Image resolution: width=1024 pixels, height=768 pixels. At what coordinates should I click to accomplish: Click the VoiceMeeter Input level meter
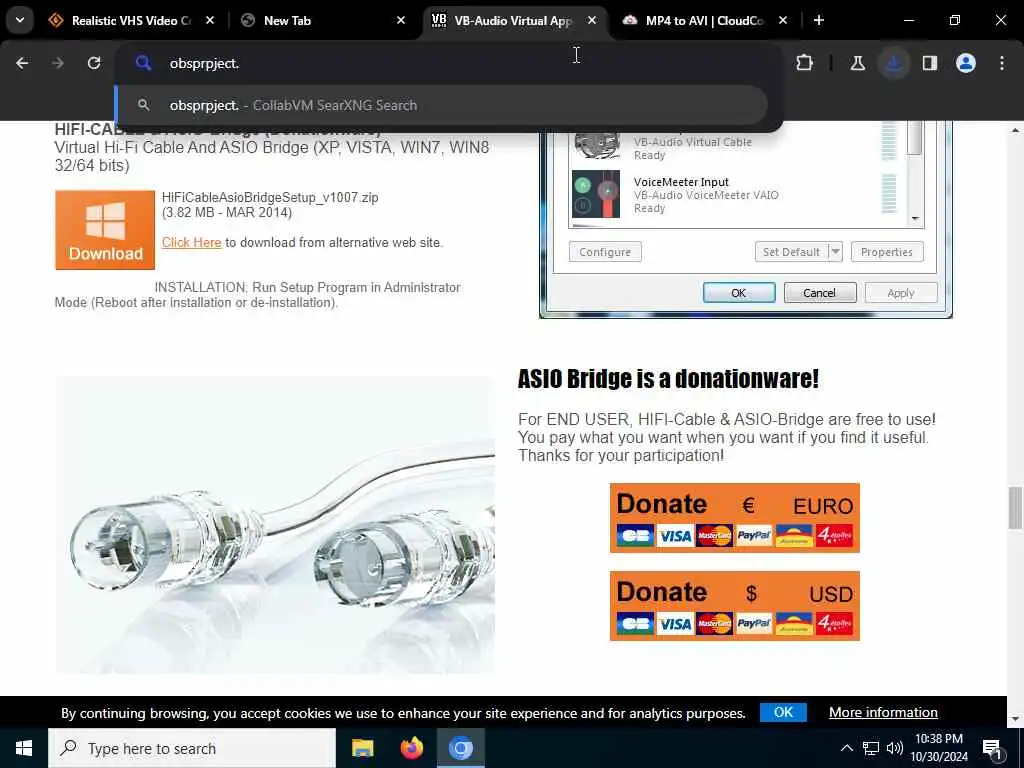point(889,193)
